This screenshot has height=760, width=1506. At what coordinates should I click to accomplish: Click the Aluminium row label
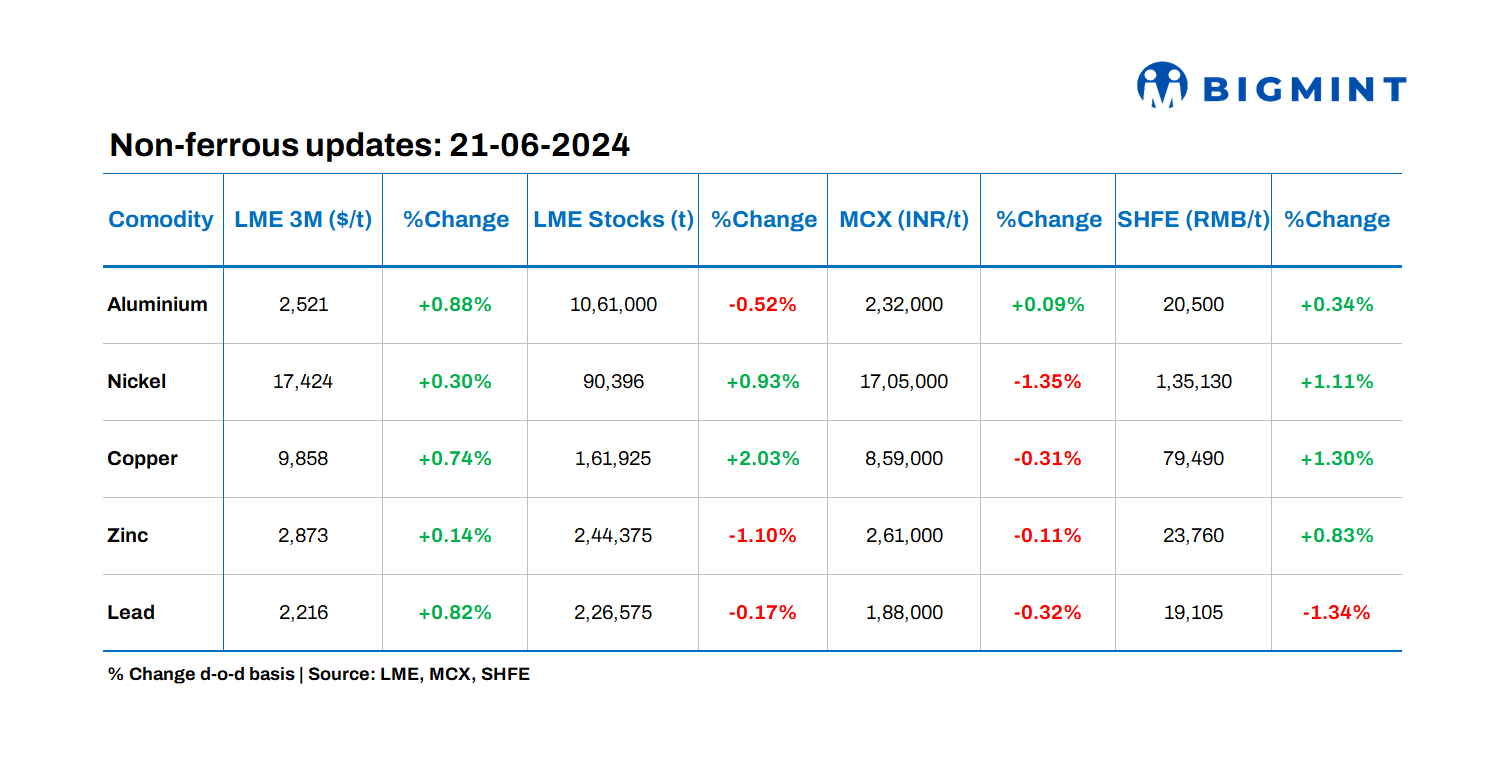point(157,304)
